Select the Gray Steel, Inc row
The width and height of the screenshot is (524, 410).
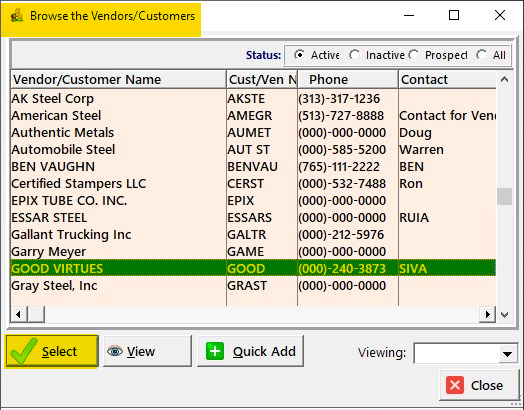(253, 286)
